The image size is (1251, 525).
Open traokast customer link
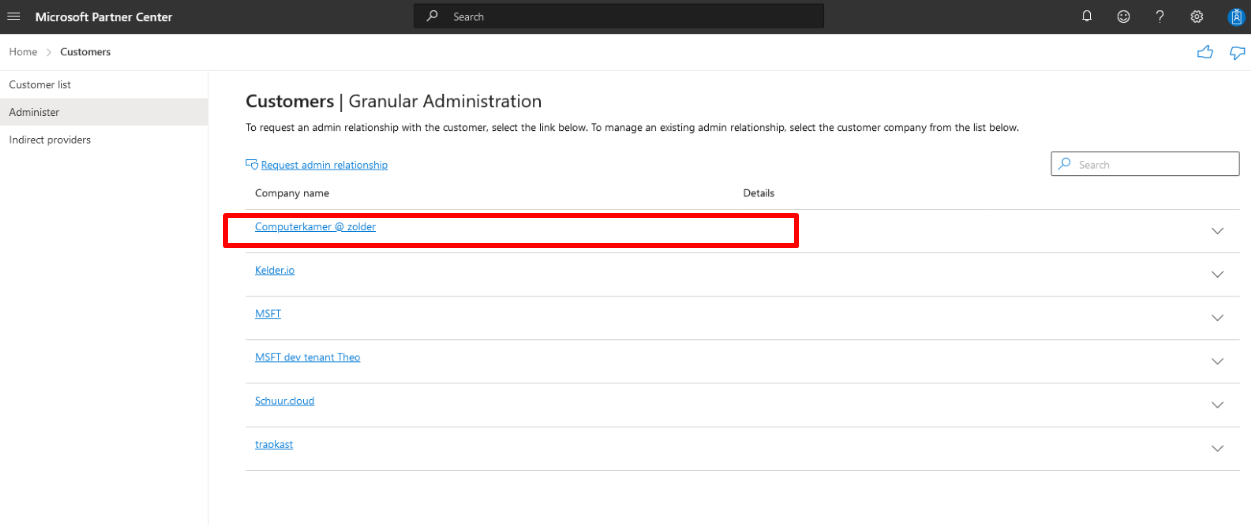[274, 444]
